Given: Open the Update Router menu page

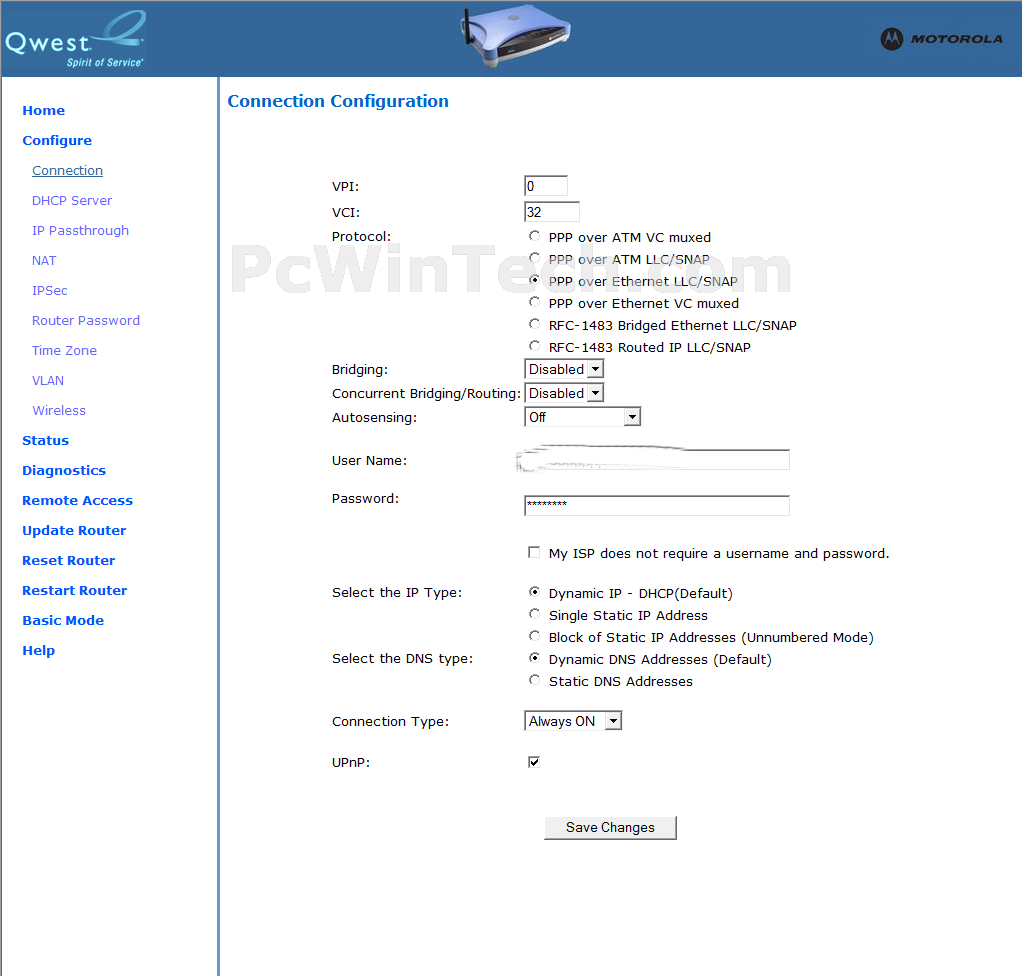Looking at the screenshot, I should 74,530.
